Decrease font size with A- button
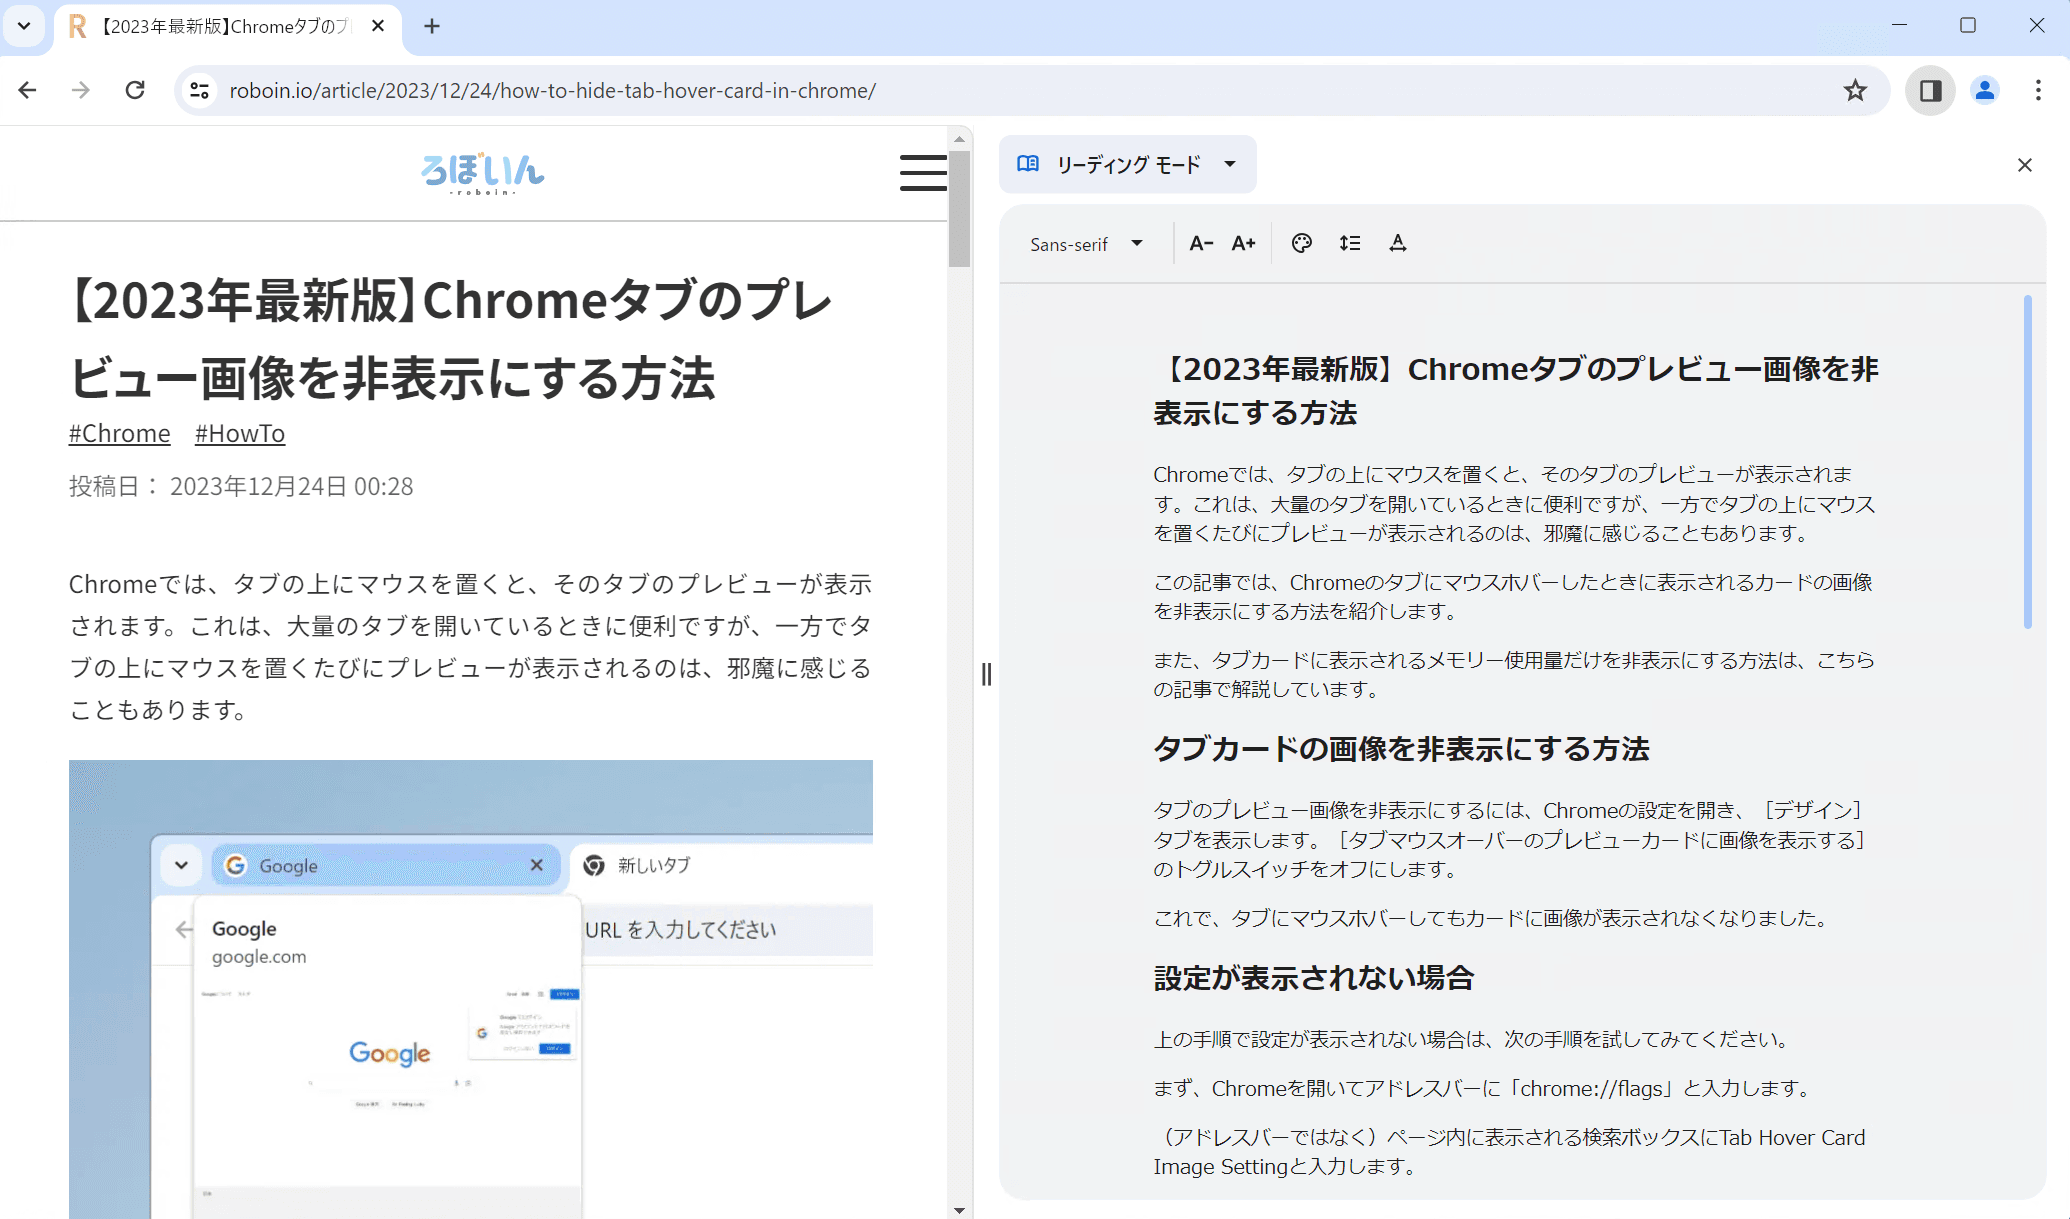 1201,243
